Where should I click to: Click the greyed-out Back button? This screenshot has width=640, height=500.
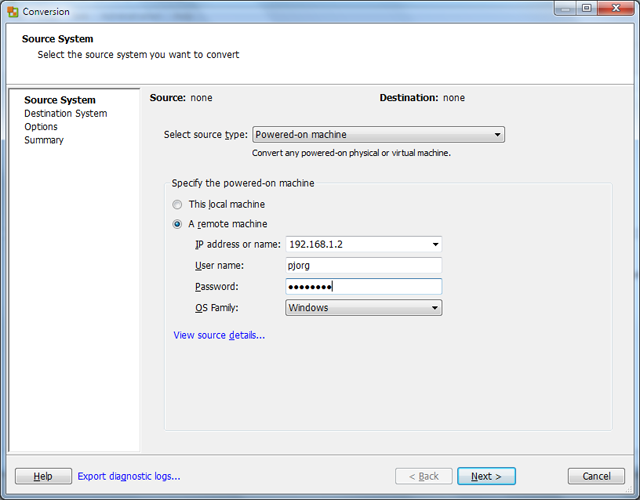pos(423,476)
